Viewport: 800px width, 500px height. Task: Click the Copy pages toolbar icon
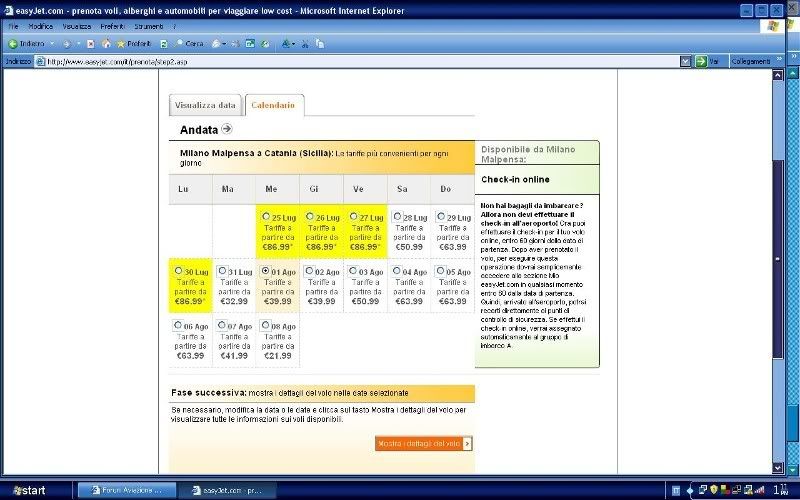coord(320,44)
